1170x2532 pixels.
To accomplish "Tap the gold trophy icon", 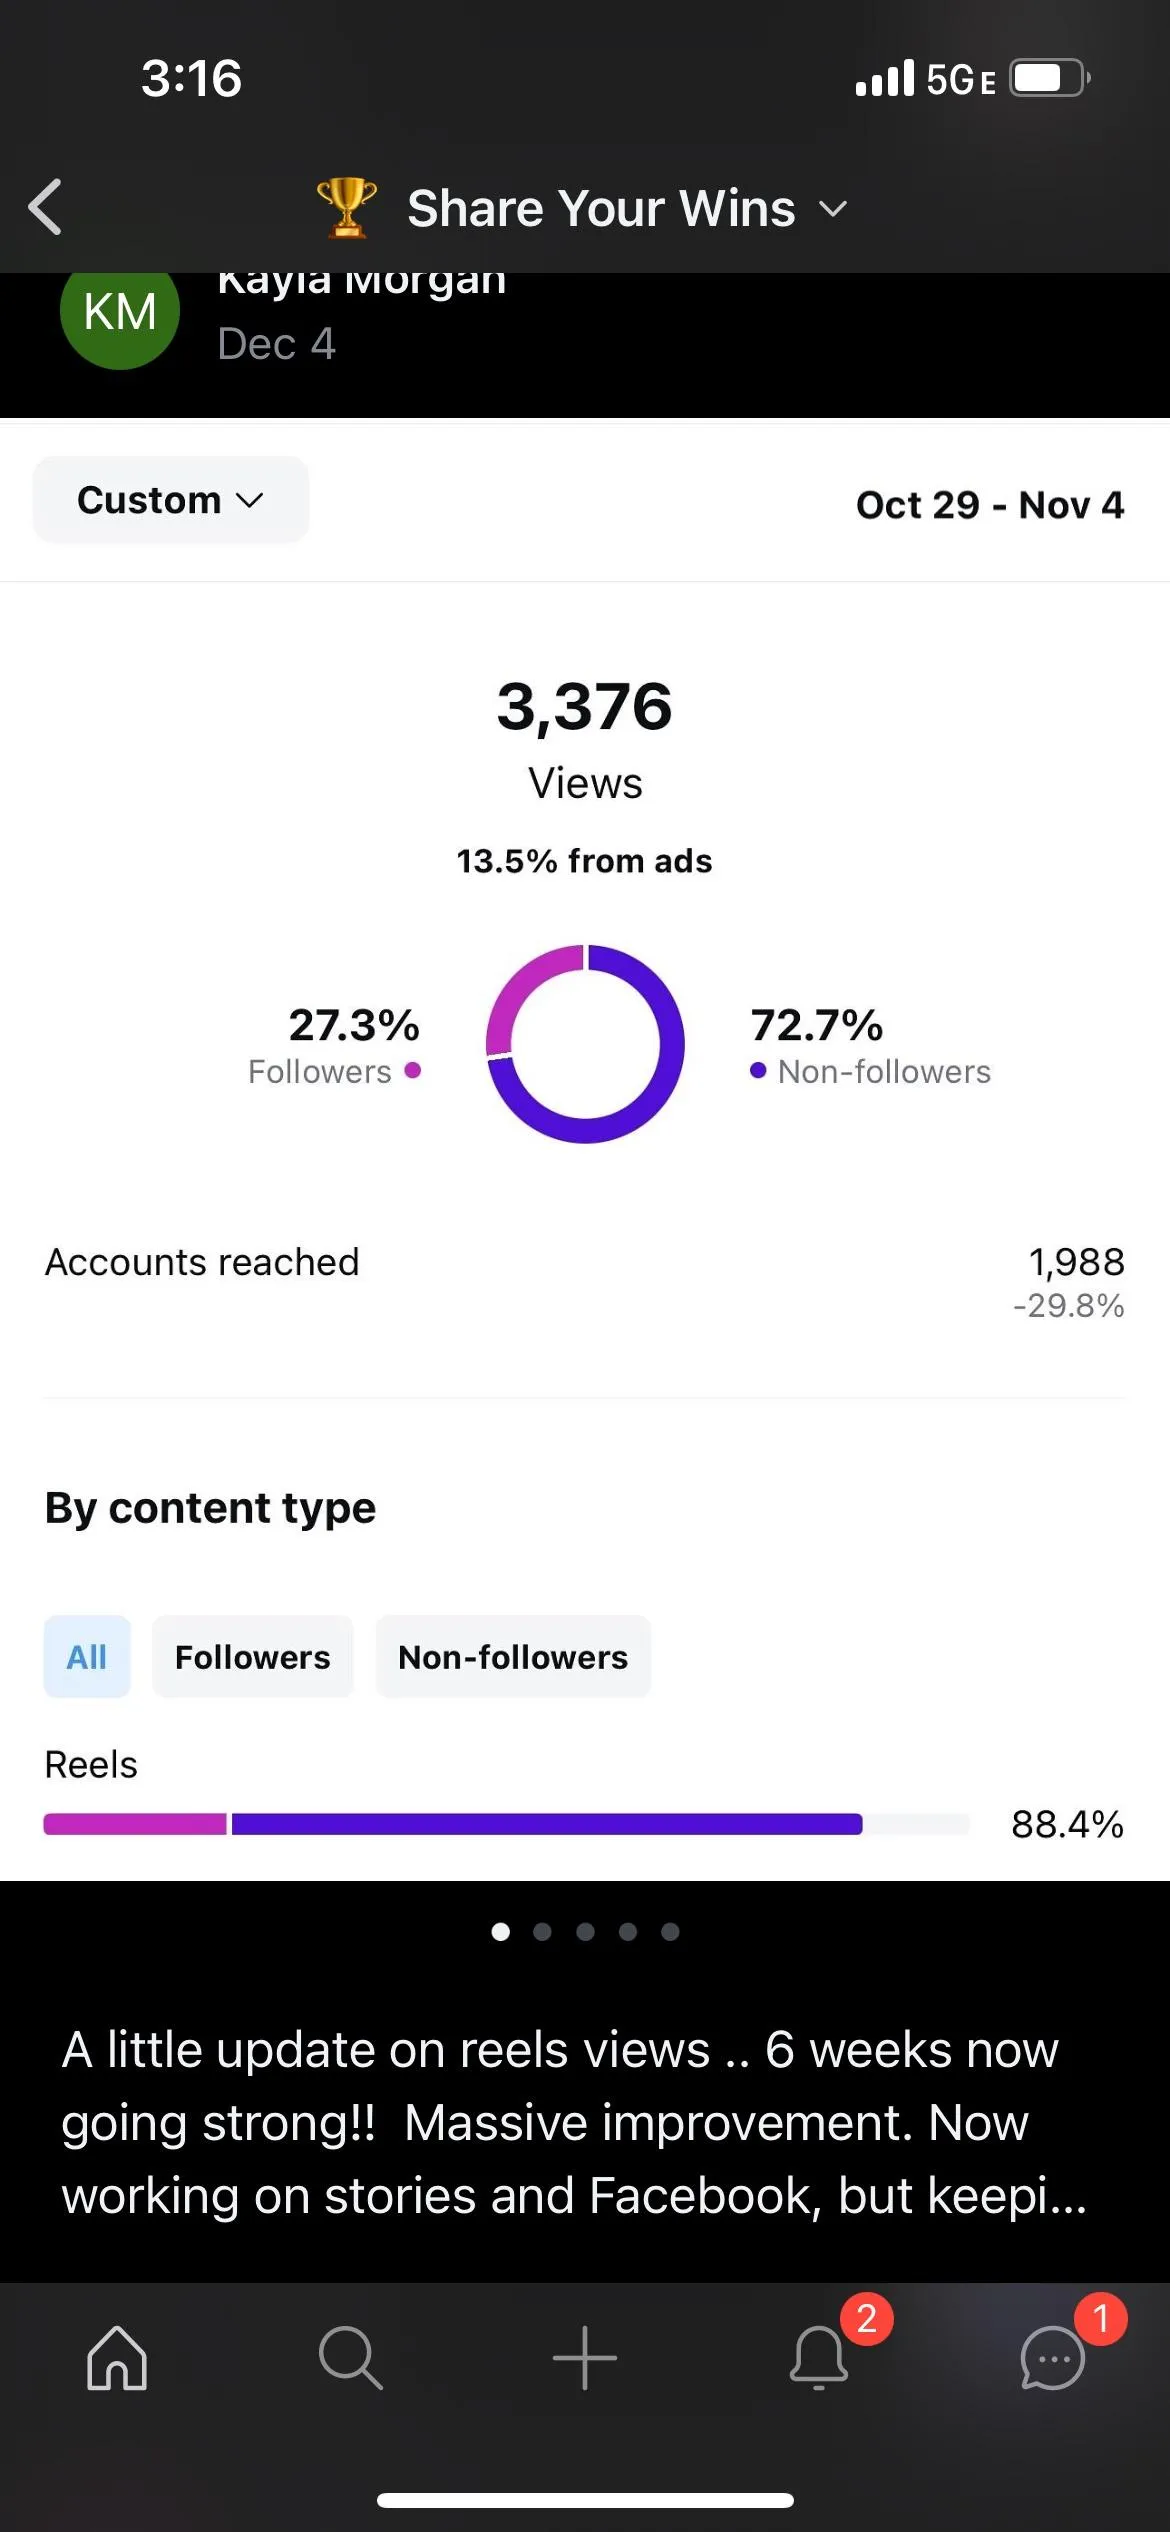I will [346, 207].
